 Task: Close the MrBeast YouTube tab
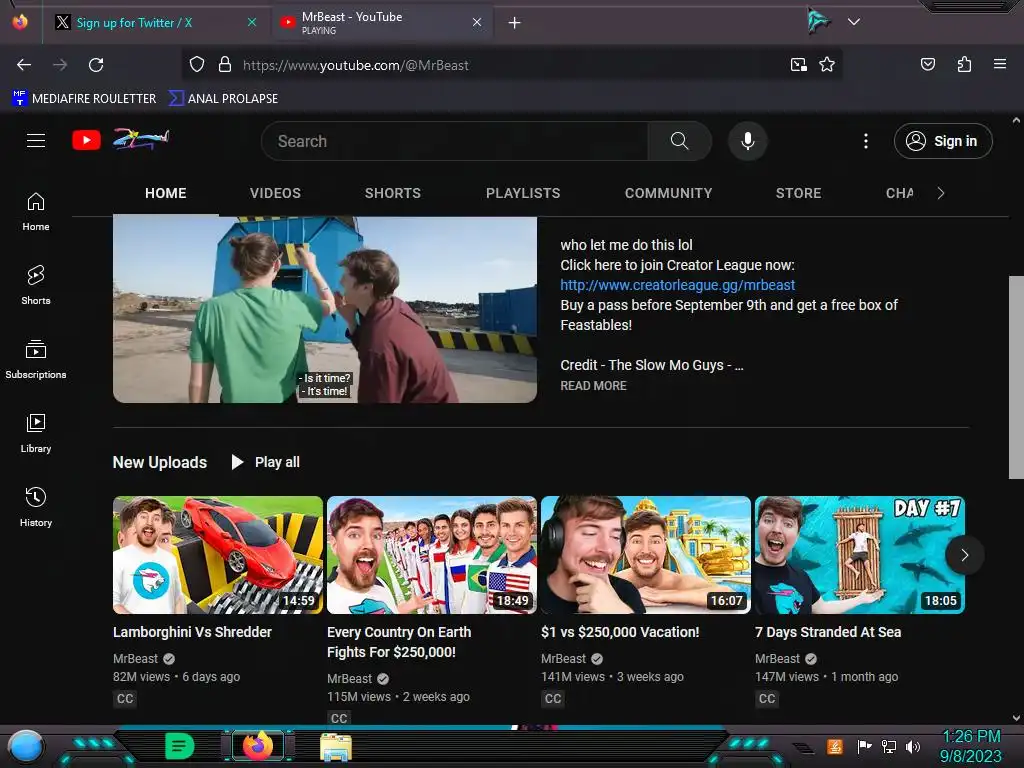click(x=477, y=22)
